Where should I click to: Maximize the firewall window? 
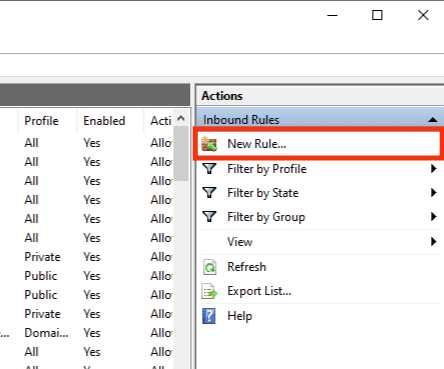[377, 15]
